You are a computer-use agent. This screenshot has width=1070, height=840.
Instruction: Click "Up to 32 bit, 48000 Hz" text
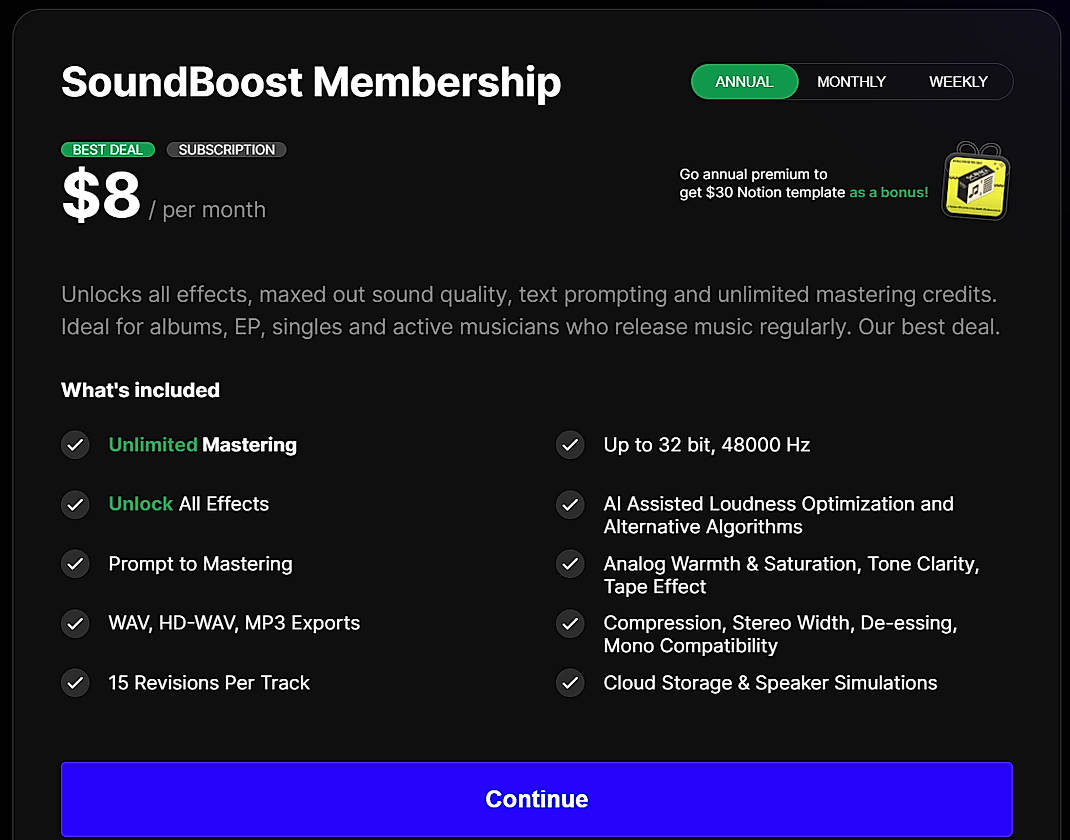(x=707, y=445)
